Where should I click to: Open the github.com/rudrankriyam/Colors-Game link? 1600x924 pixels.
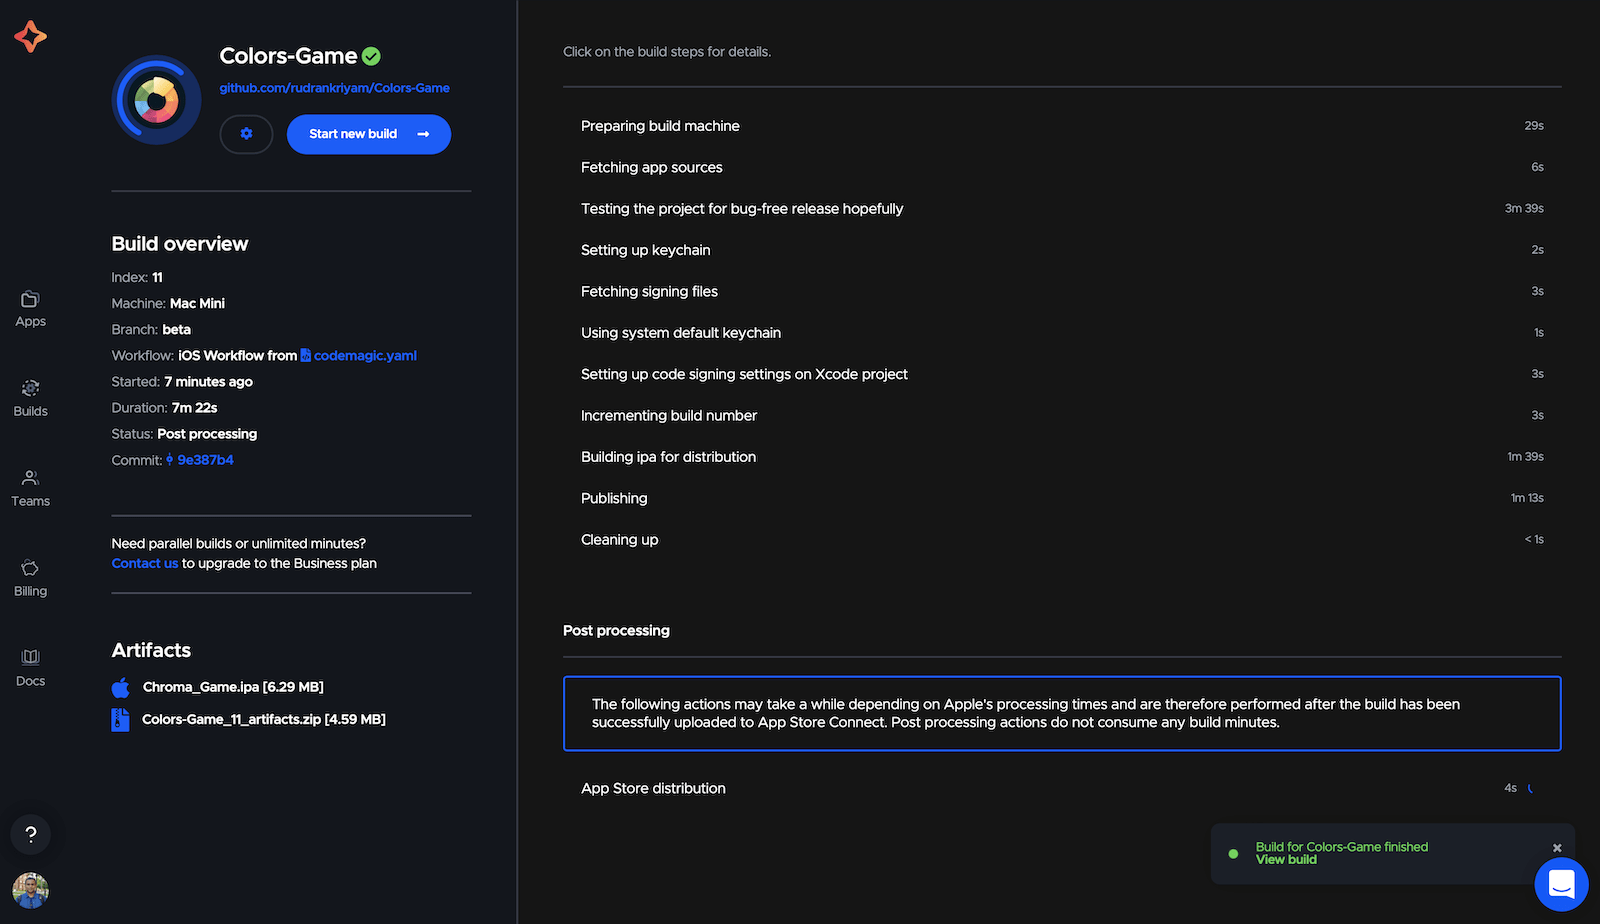[335, 88]
